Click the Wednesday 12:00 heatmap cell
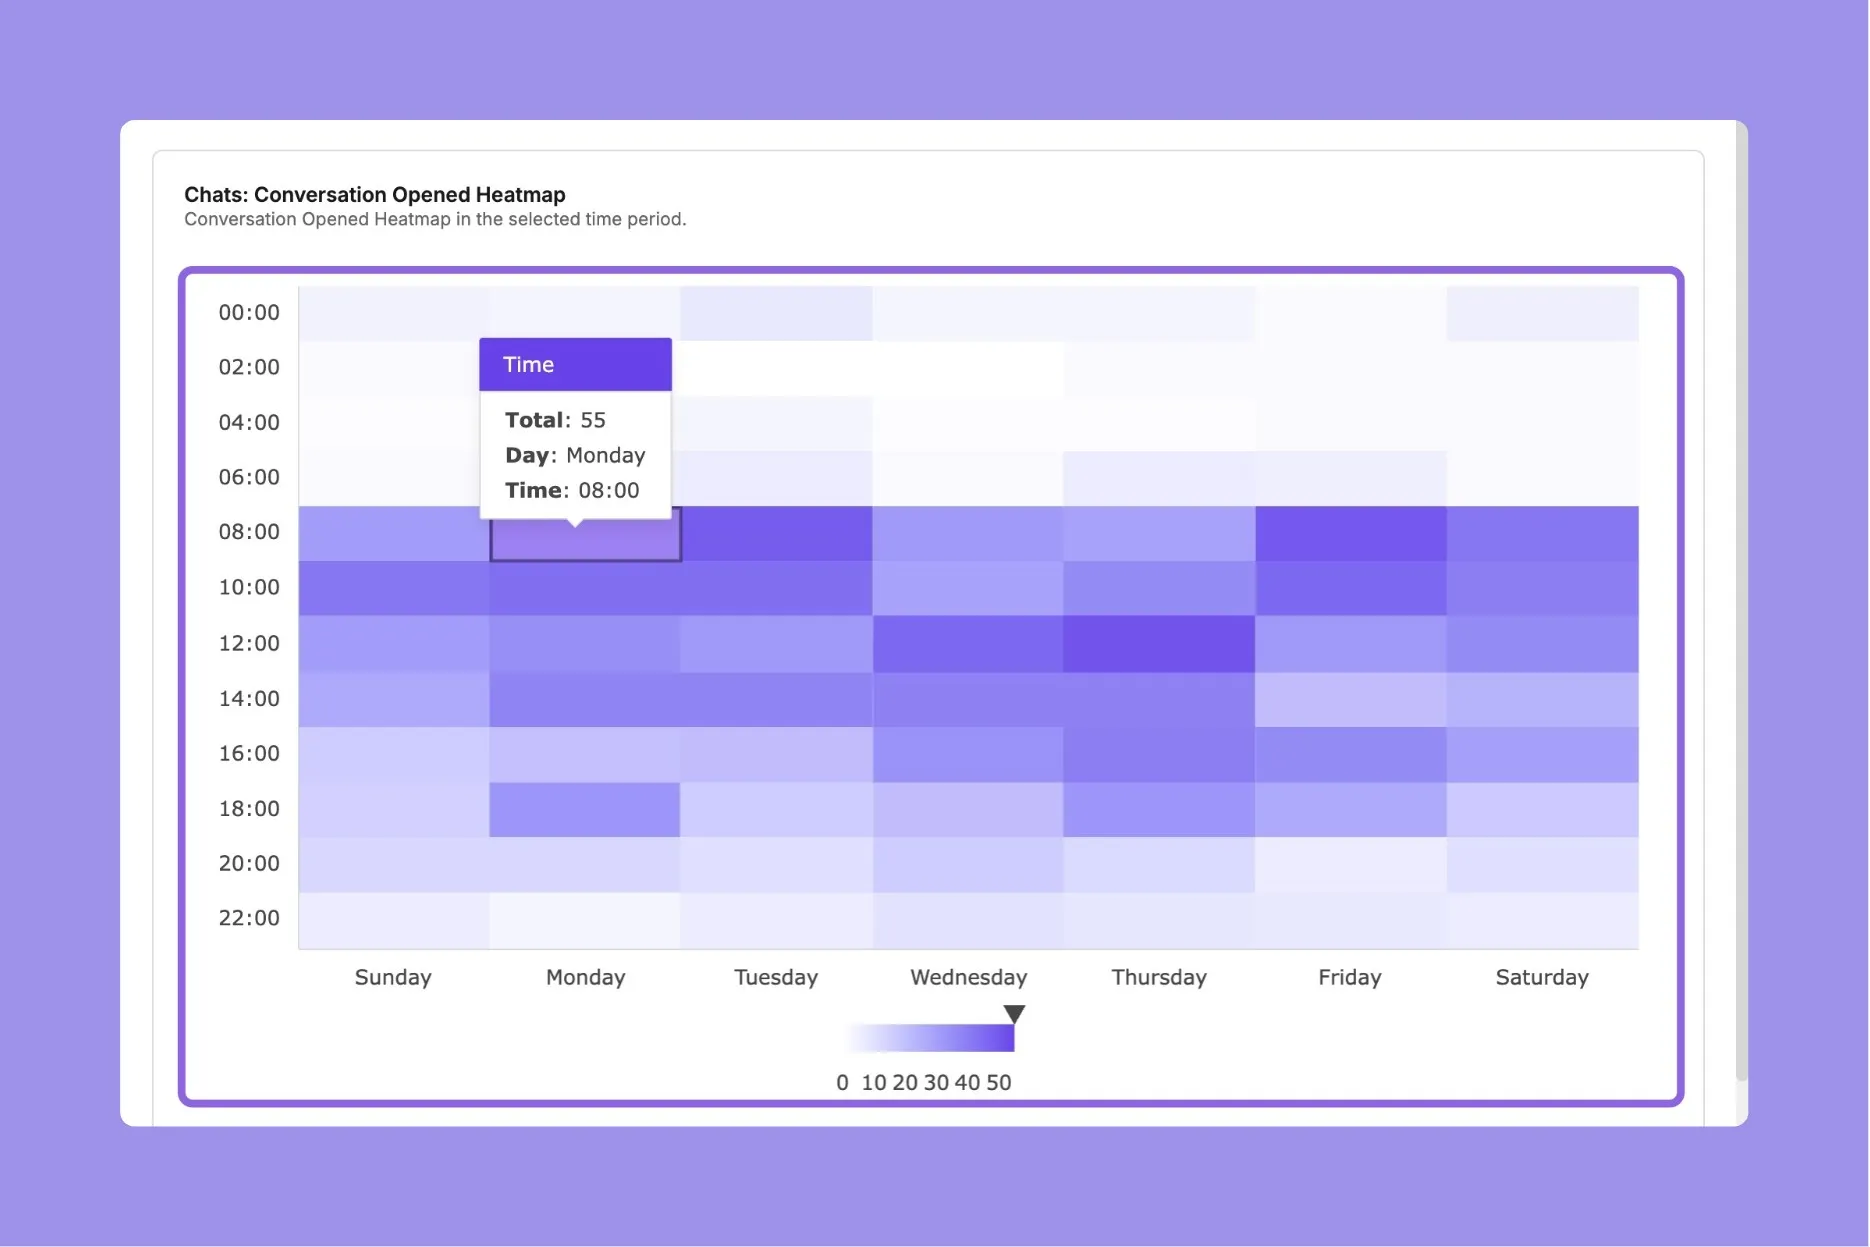 coord(968,644)
